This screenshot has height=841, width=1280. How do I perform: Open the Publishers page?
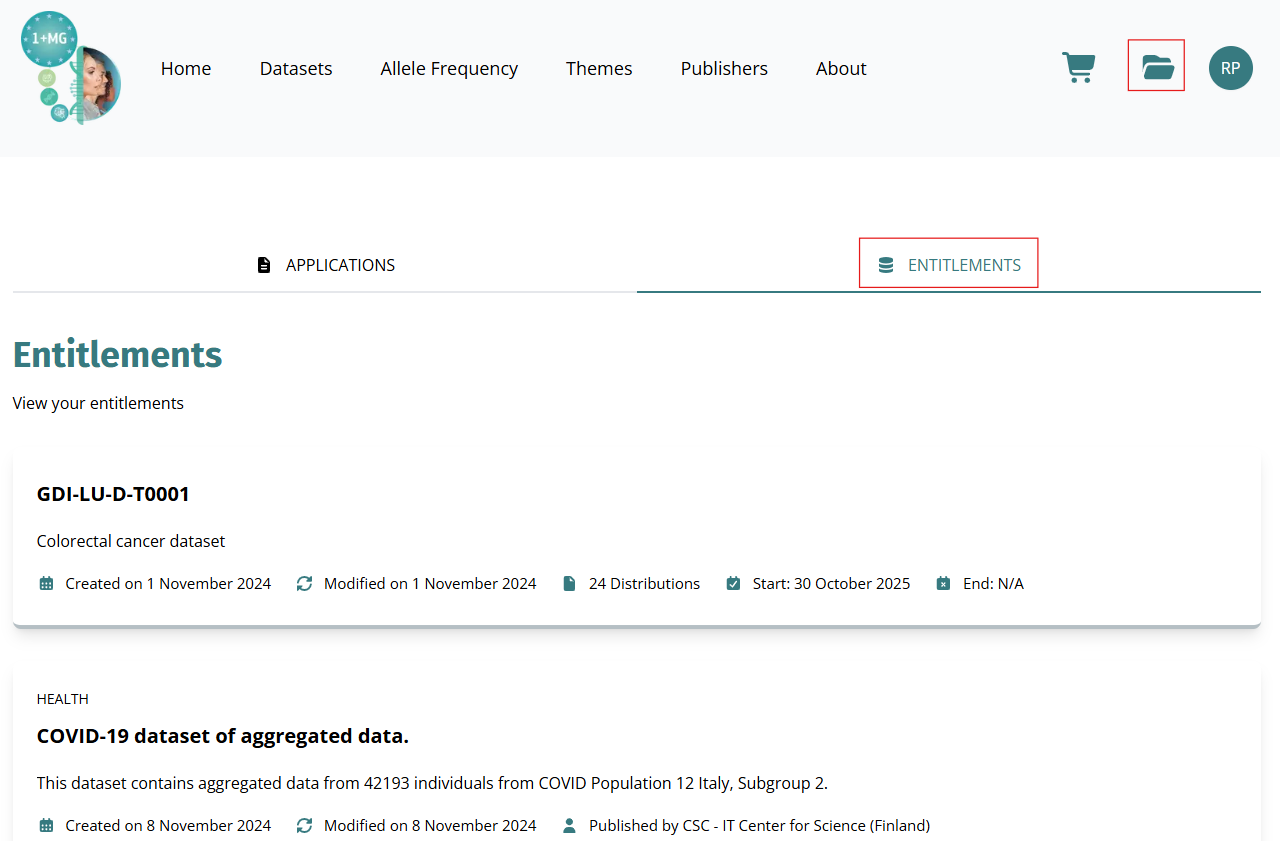[x=724, y=68]
